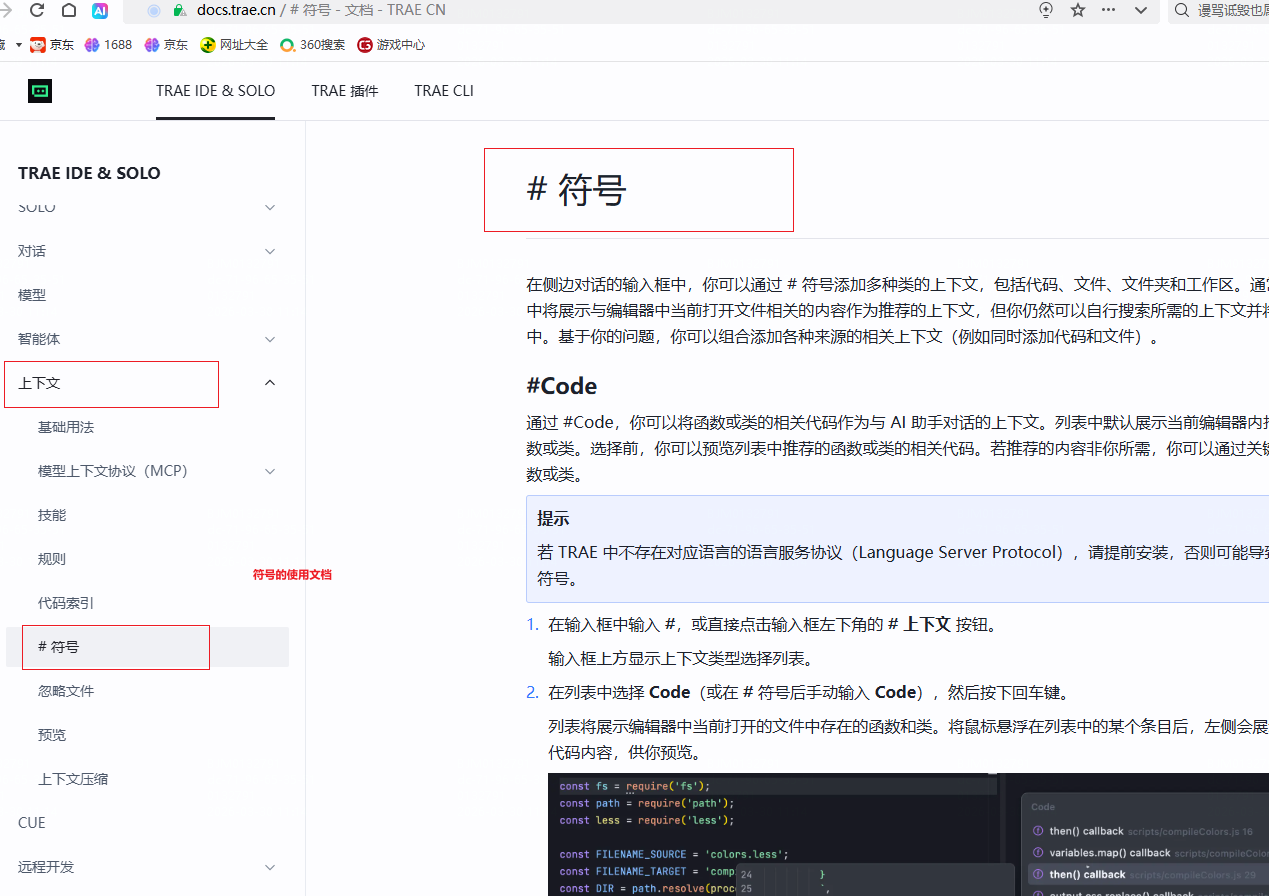Open the 游戏中心 bookmark
The image size is (1269, 896).
click(391, 45)
